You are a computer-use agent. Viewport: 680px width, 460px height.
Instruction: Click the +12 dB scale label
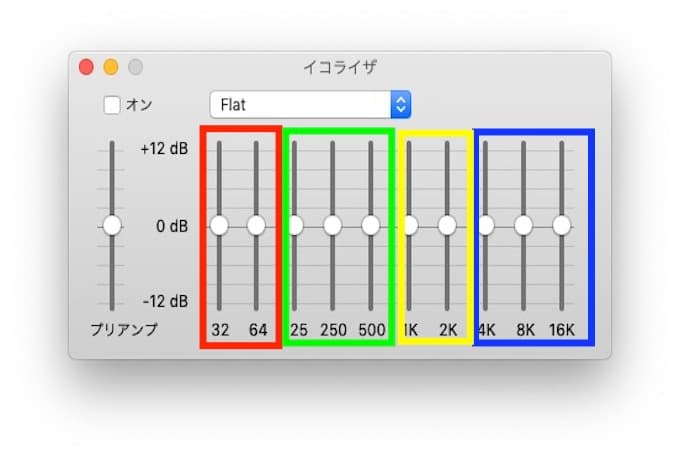(164, 149)
